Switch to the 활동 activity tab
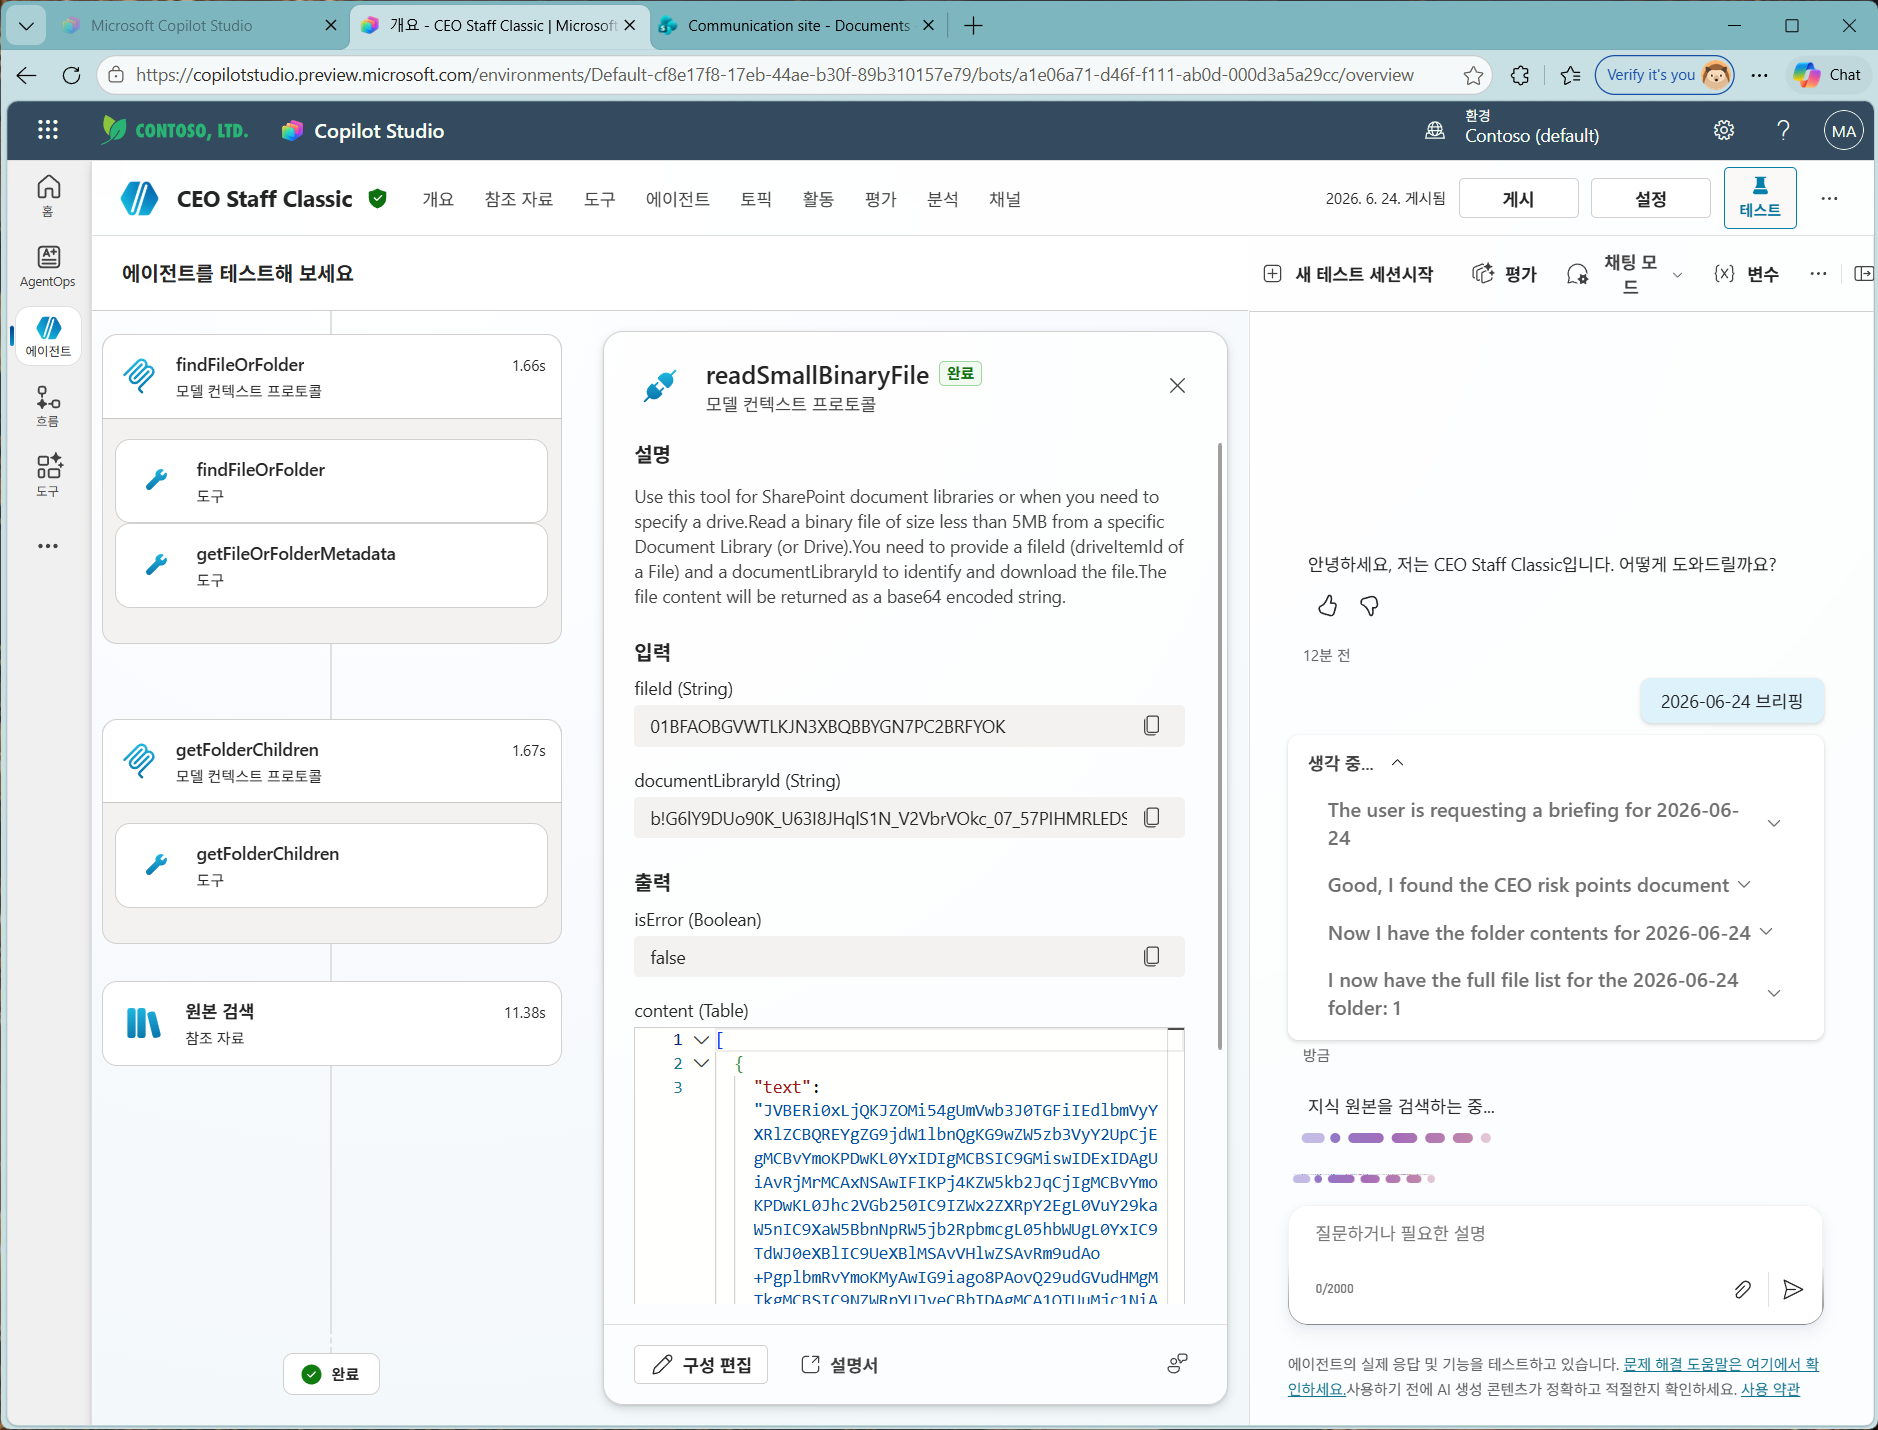Image resolution: width=1878 pixels, height=1430 pixels. [x=818, y=199]
